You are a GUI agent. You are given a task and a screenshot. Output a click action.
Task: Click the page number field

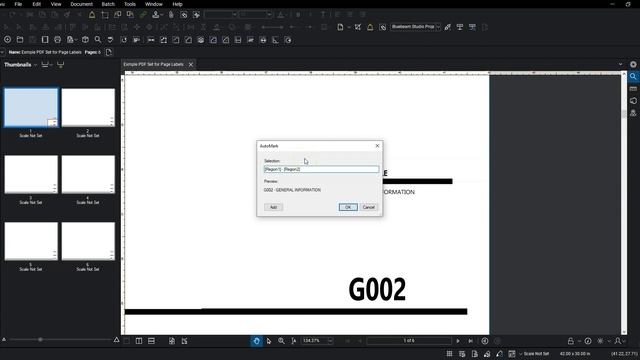[x=409, y=341]
